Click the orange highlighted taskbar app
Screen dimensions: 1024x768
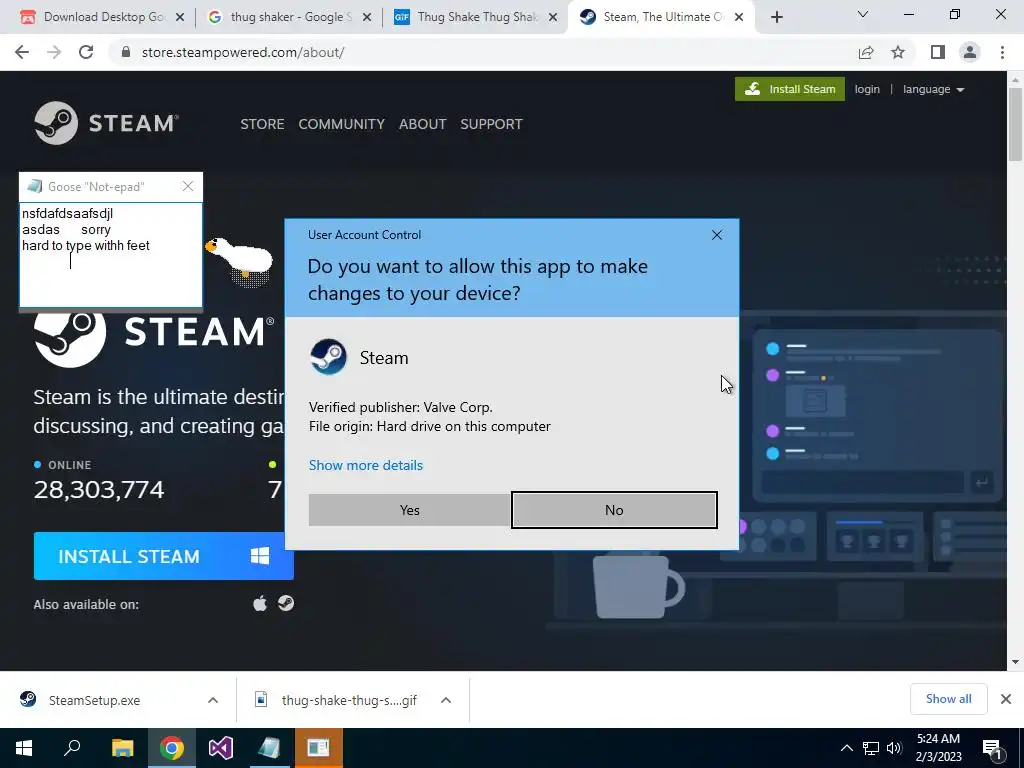coord(319,748)
